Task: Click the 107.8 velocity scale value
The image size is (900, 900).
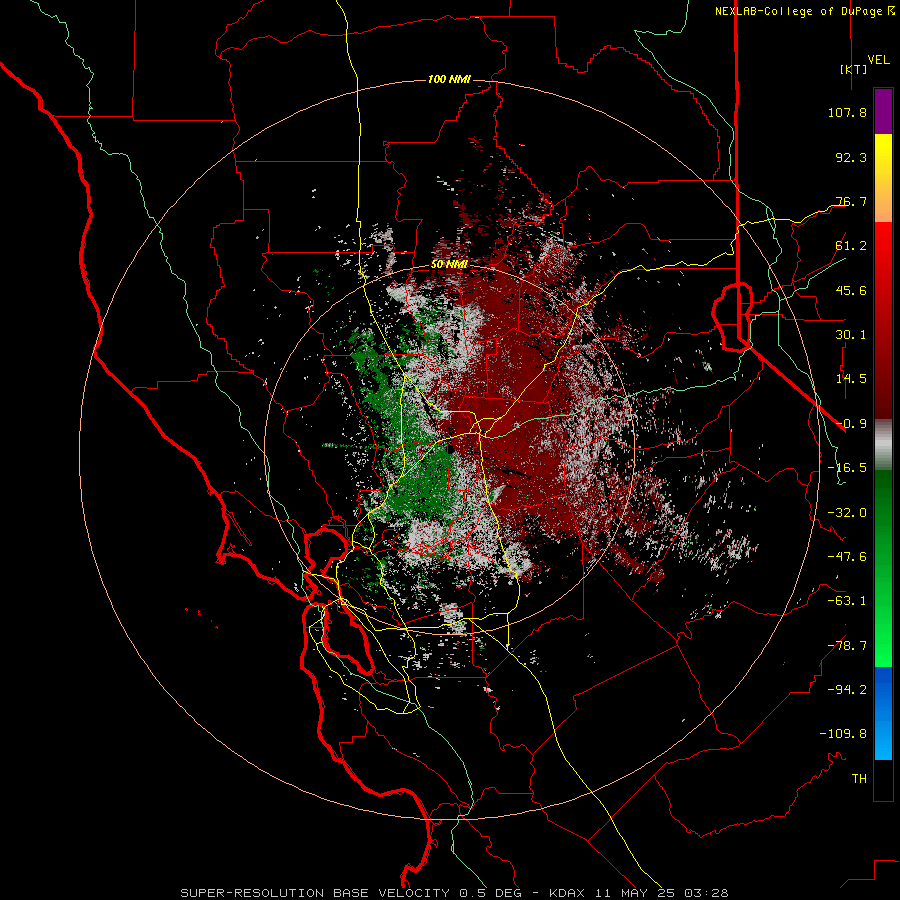Action: tap(847, 112)
